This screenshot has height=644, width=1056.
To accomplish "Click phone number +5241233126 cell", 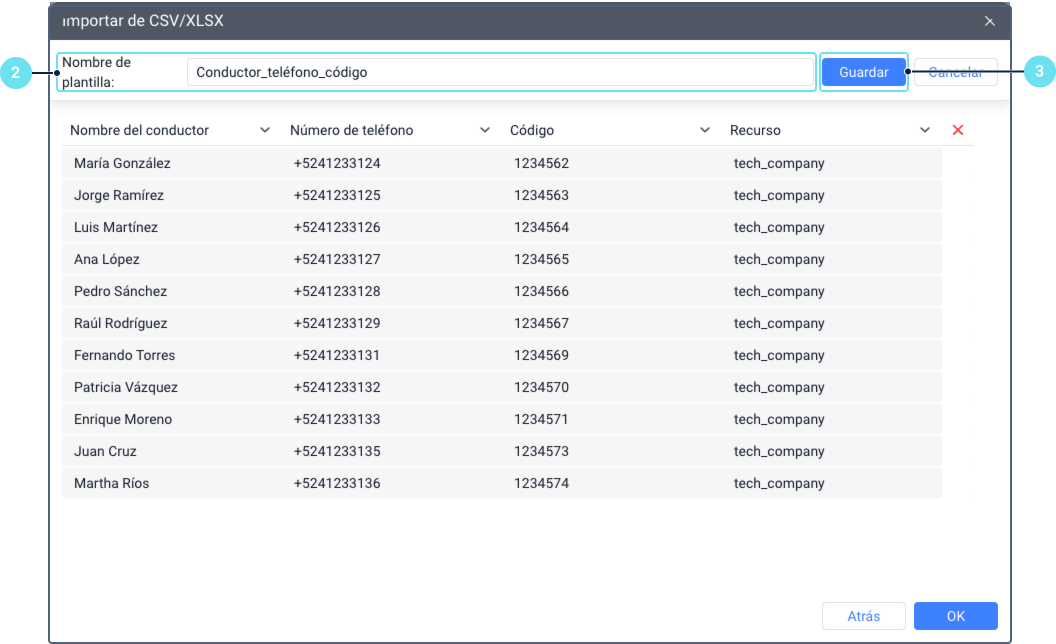I will click(x=337, y=227).
